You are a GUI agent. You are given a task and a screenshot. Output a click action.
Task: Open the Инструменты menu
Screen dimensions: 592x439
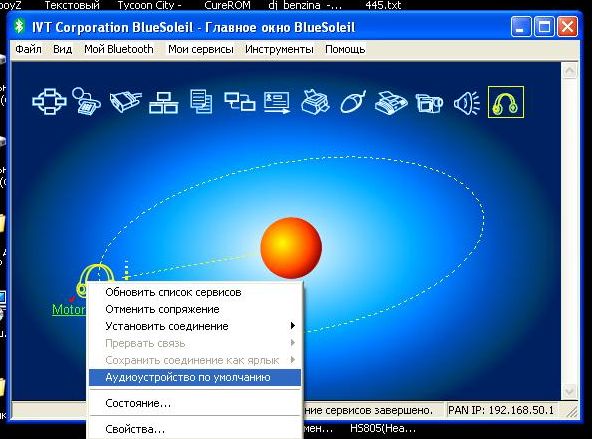point(279,49)
